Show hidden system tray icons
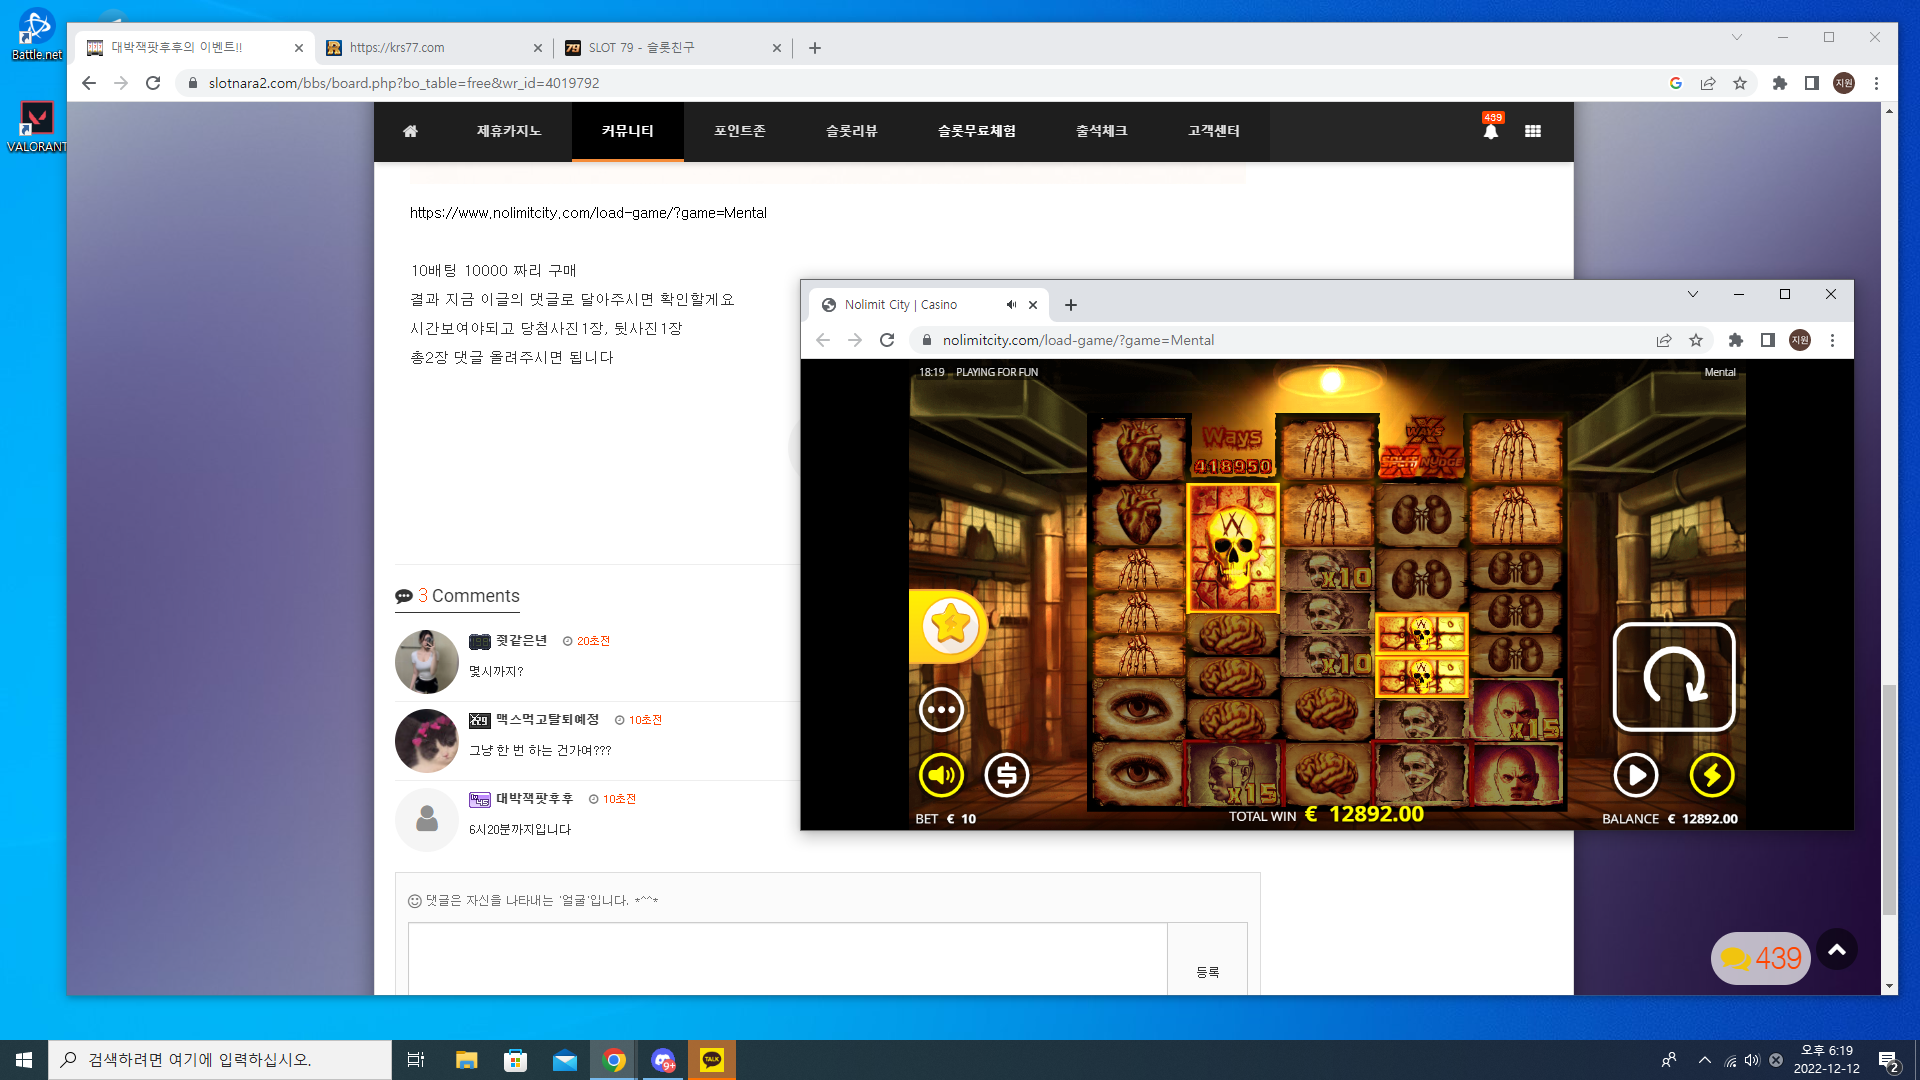 coord(1705,1060)
